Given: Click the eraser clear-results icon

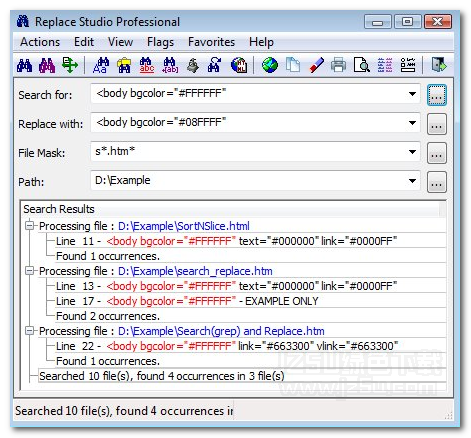Looking at the screenshot, I should click(316, 65).
